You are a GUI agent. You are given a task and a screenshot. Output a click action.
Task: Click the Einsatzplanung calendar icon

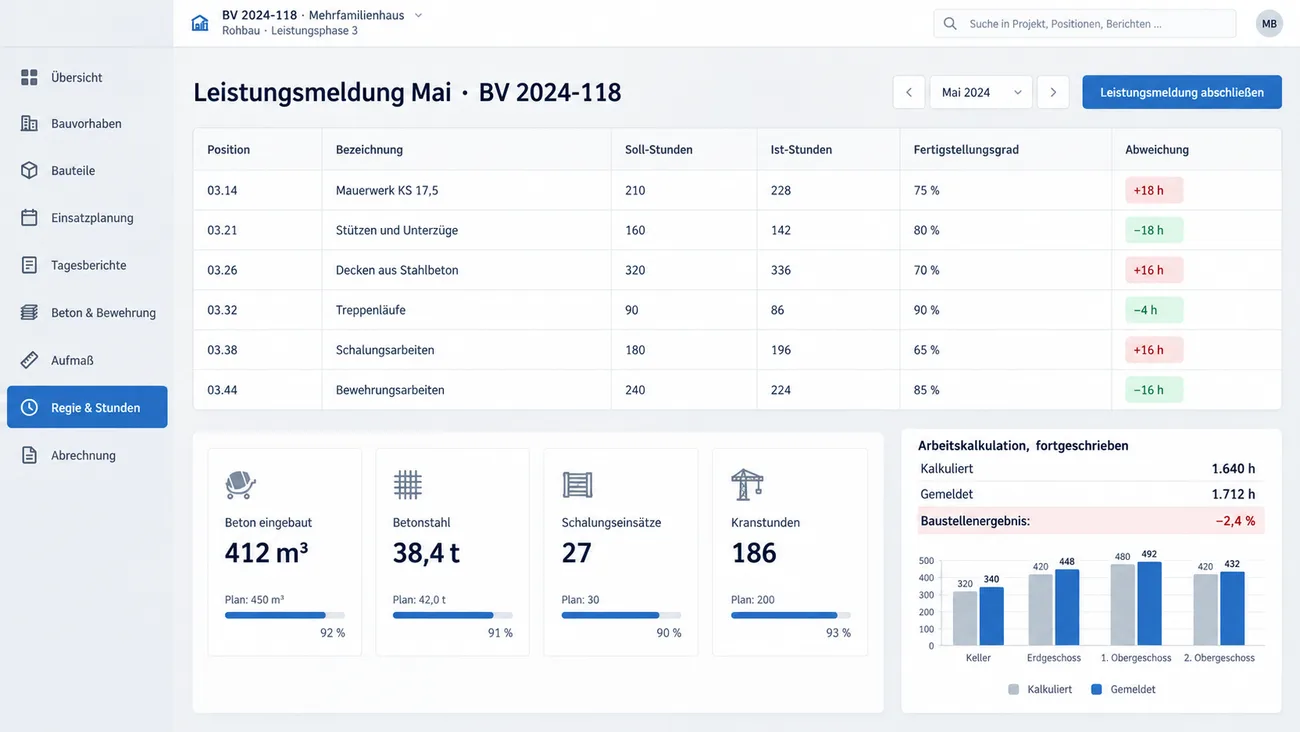29,218
